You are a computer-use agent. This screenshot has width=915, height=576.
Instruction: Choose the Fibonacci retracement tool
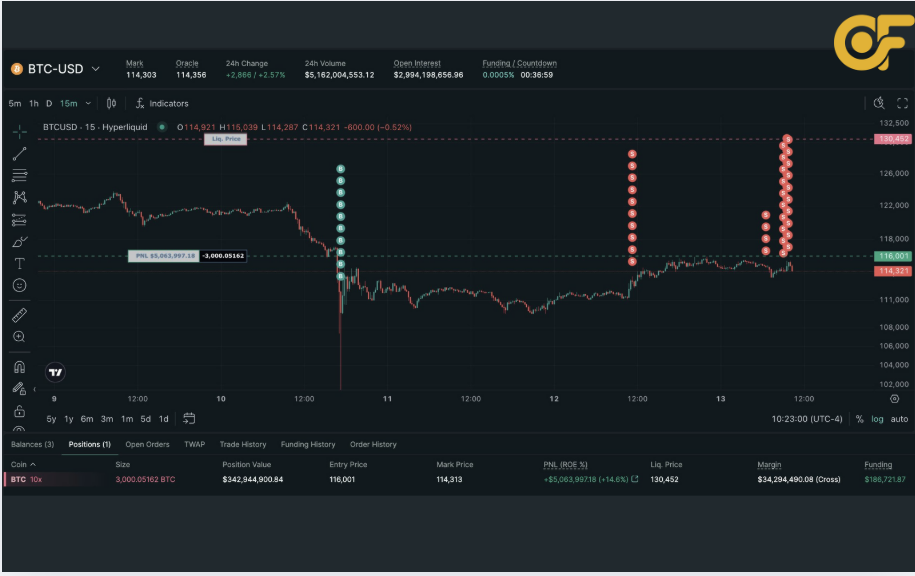coord(19,176)
